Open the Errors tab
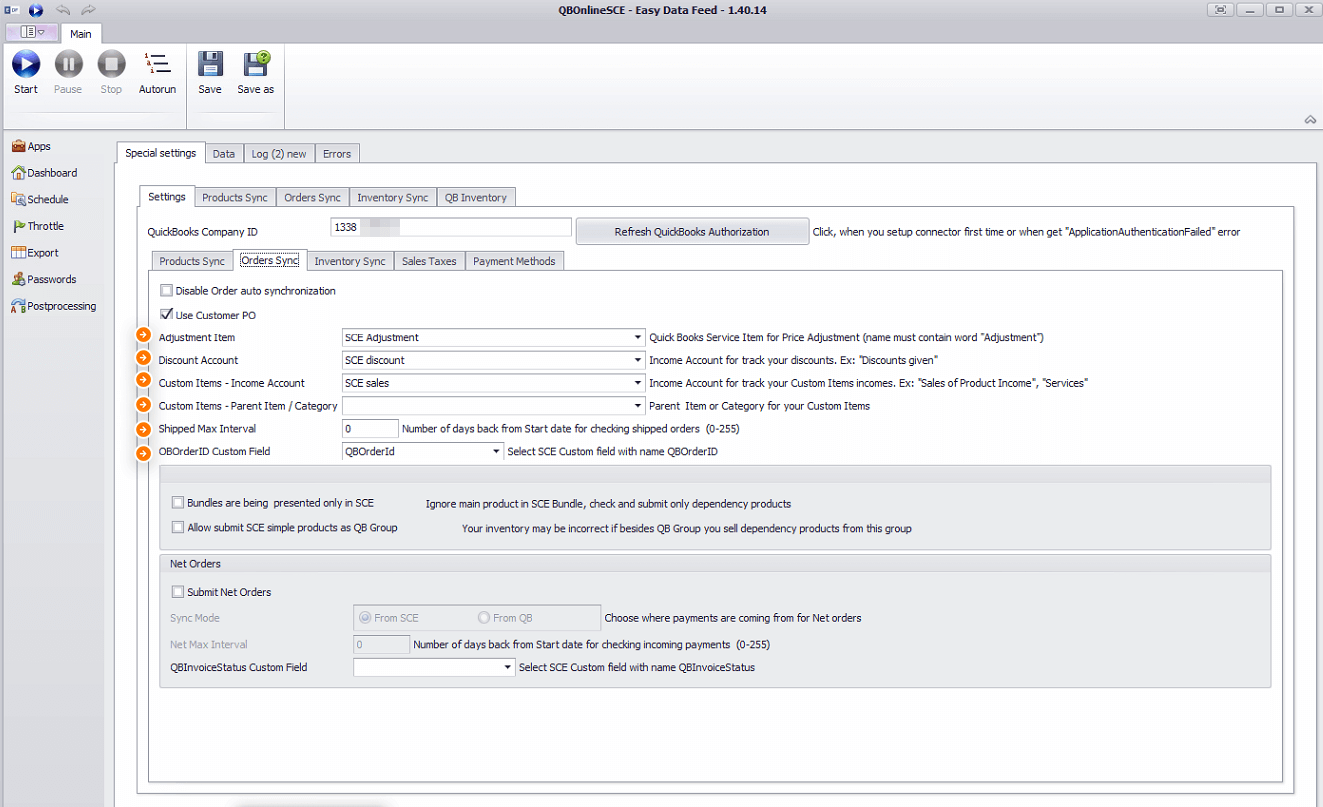 tap(337, 154)
